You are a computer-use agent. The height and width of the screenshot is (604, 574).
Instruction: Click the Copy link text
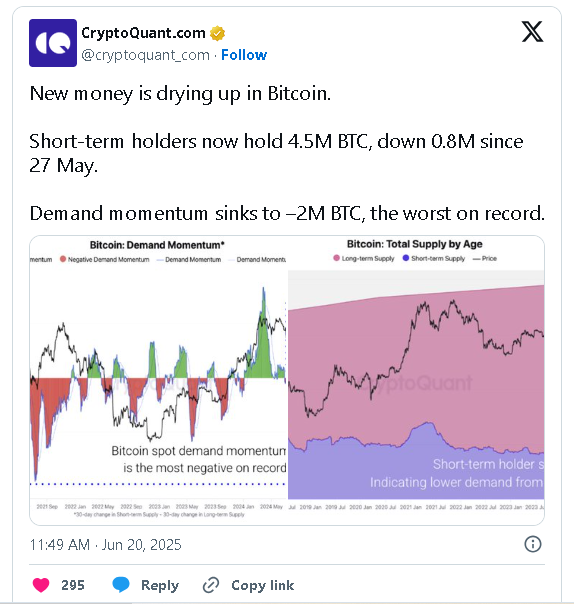pyautogui.click(x=263, y=585)
